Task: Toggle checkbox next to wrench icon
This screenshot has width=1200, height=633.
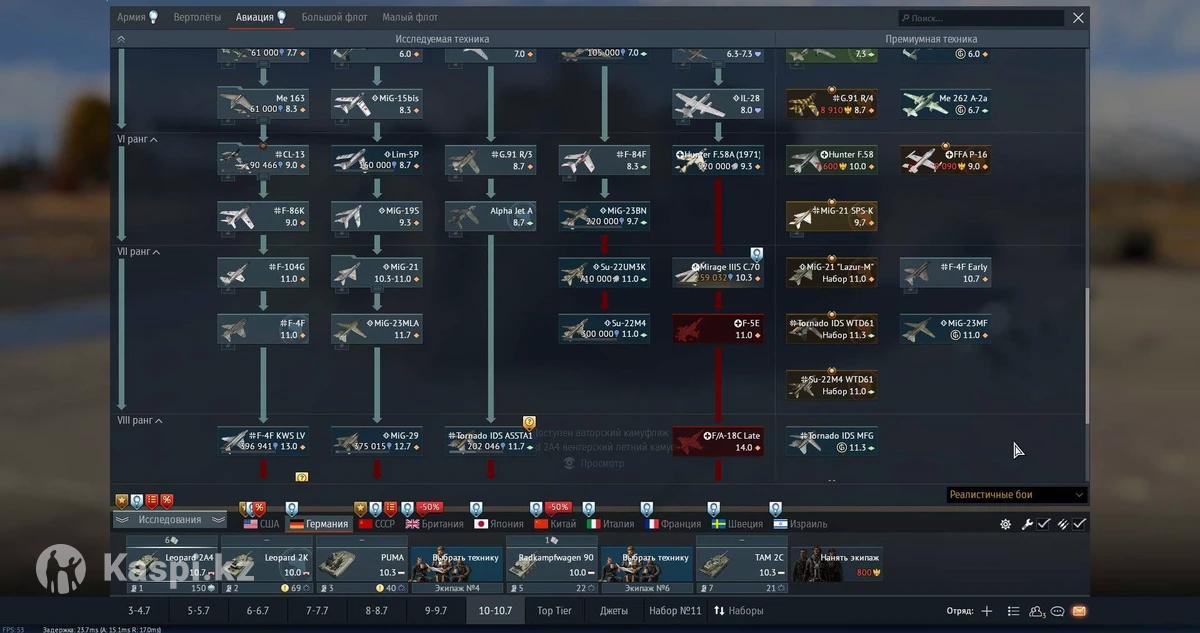Action: tap(1043, 524)
